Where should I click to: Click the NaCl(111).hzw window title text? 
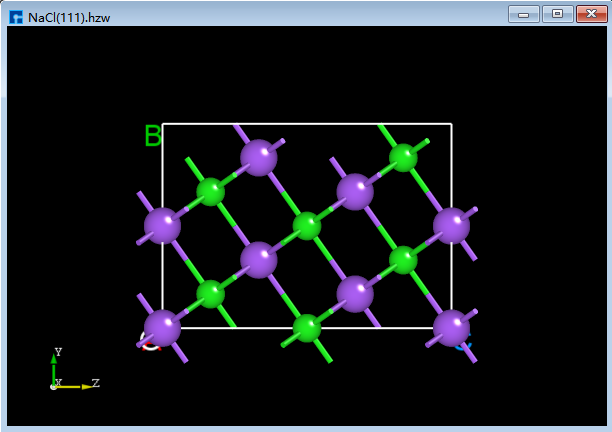69,18
